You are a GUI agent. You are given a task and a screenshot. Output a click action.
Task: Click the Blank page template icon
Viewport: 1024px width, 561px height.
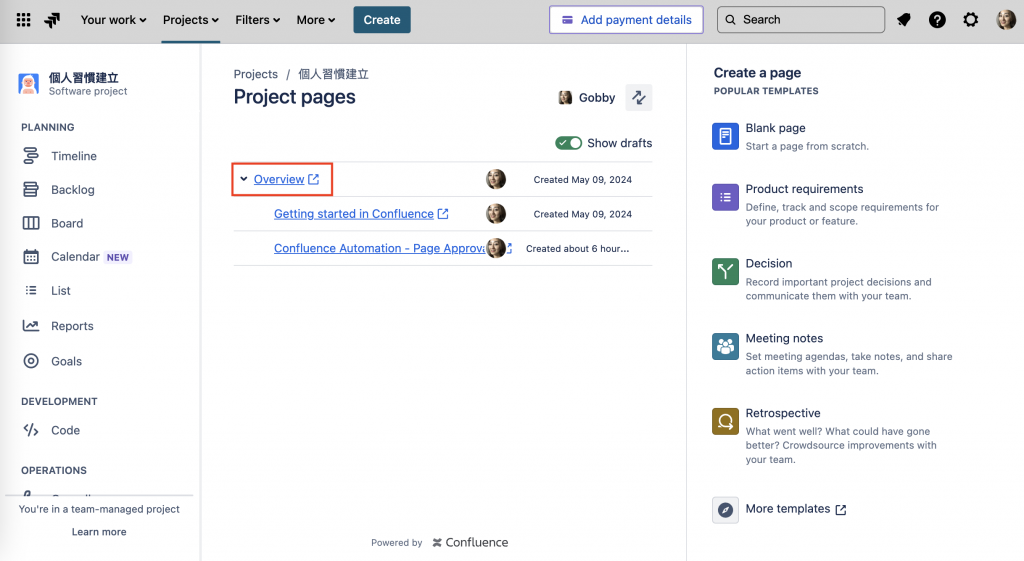(x=725, y=136)
